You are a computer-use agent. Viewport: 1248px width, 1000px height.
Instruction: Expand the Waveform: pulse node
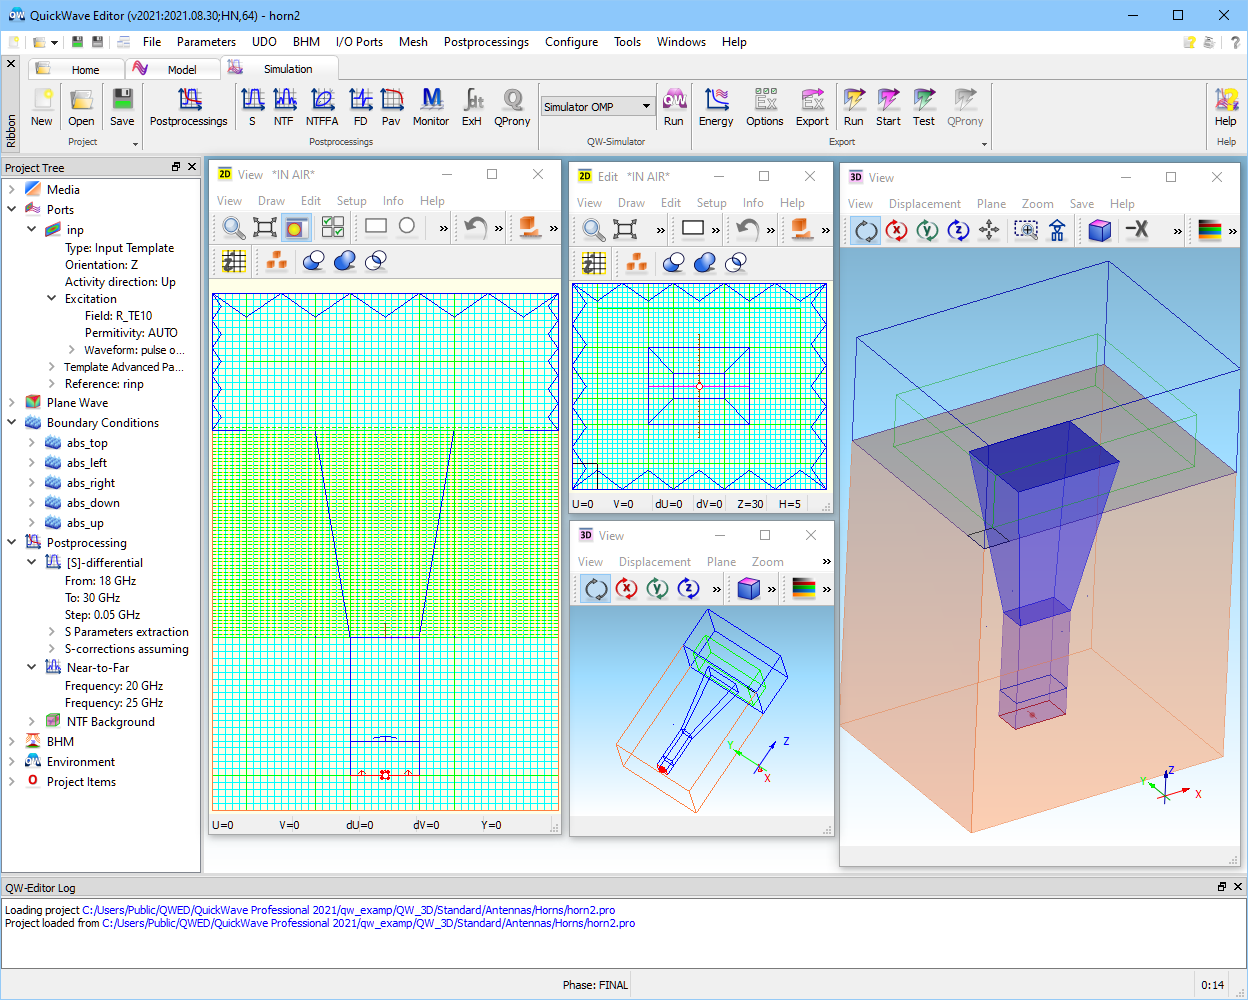tap(72, 350)
